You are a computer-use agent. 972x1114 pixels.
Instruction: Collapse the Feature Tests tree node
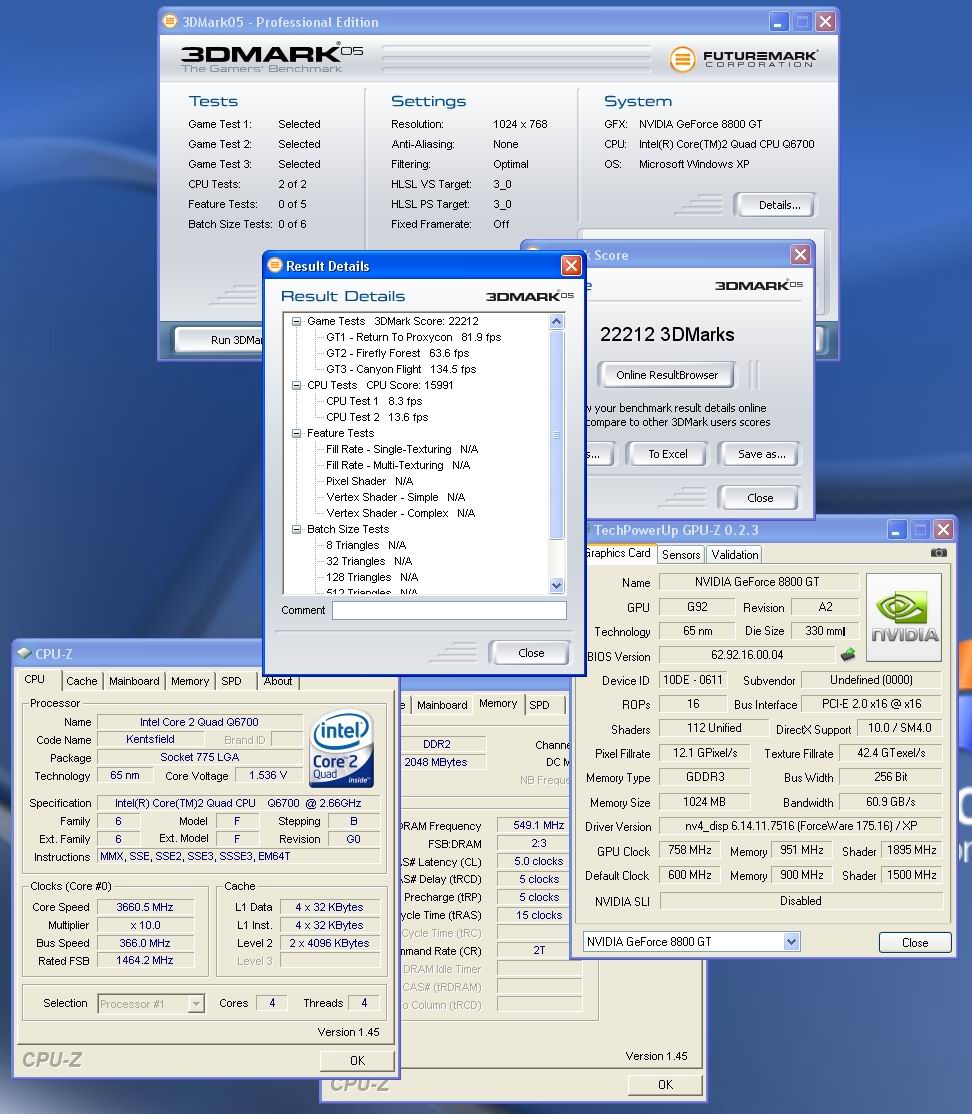click(x=296, y=433)
